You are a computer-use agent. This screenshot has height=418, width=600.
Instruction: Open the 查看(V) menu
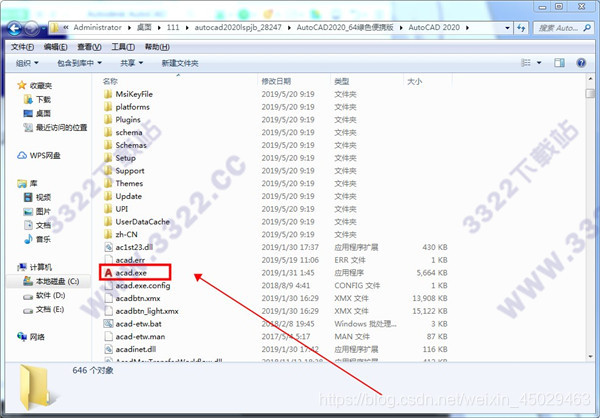point(89,47)
